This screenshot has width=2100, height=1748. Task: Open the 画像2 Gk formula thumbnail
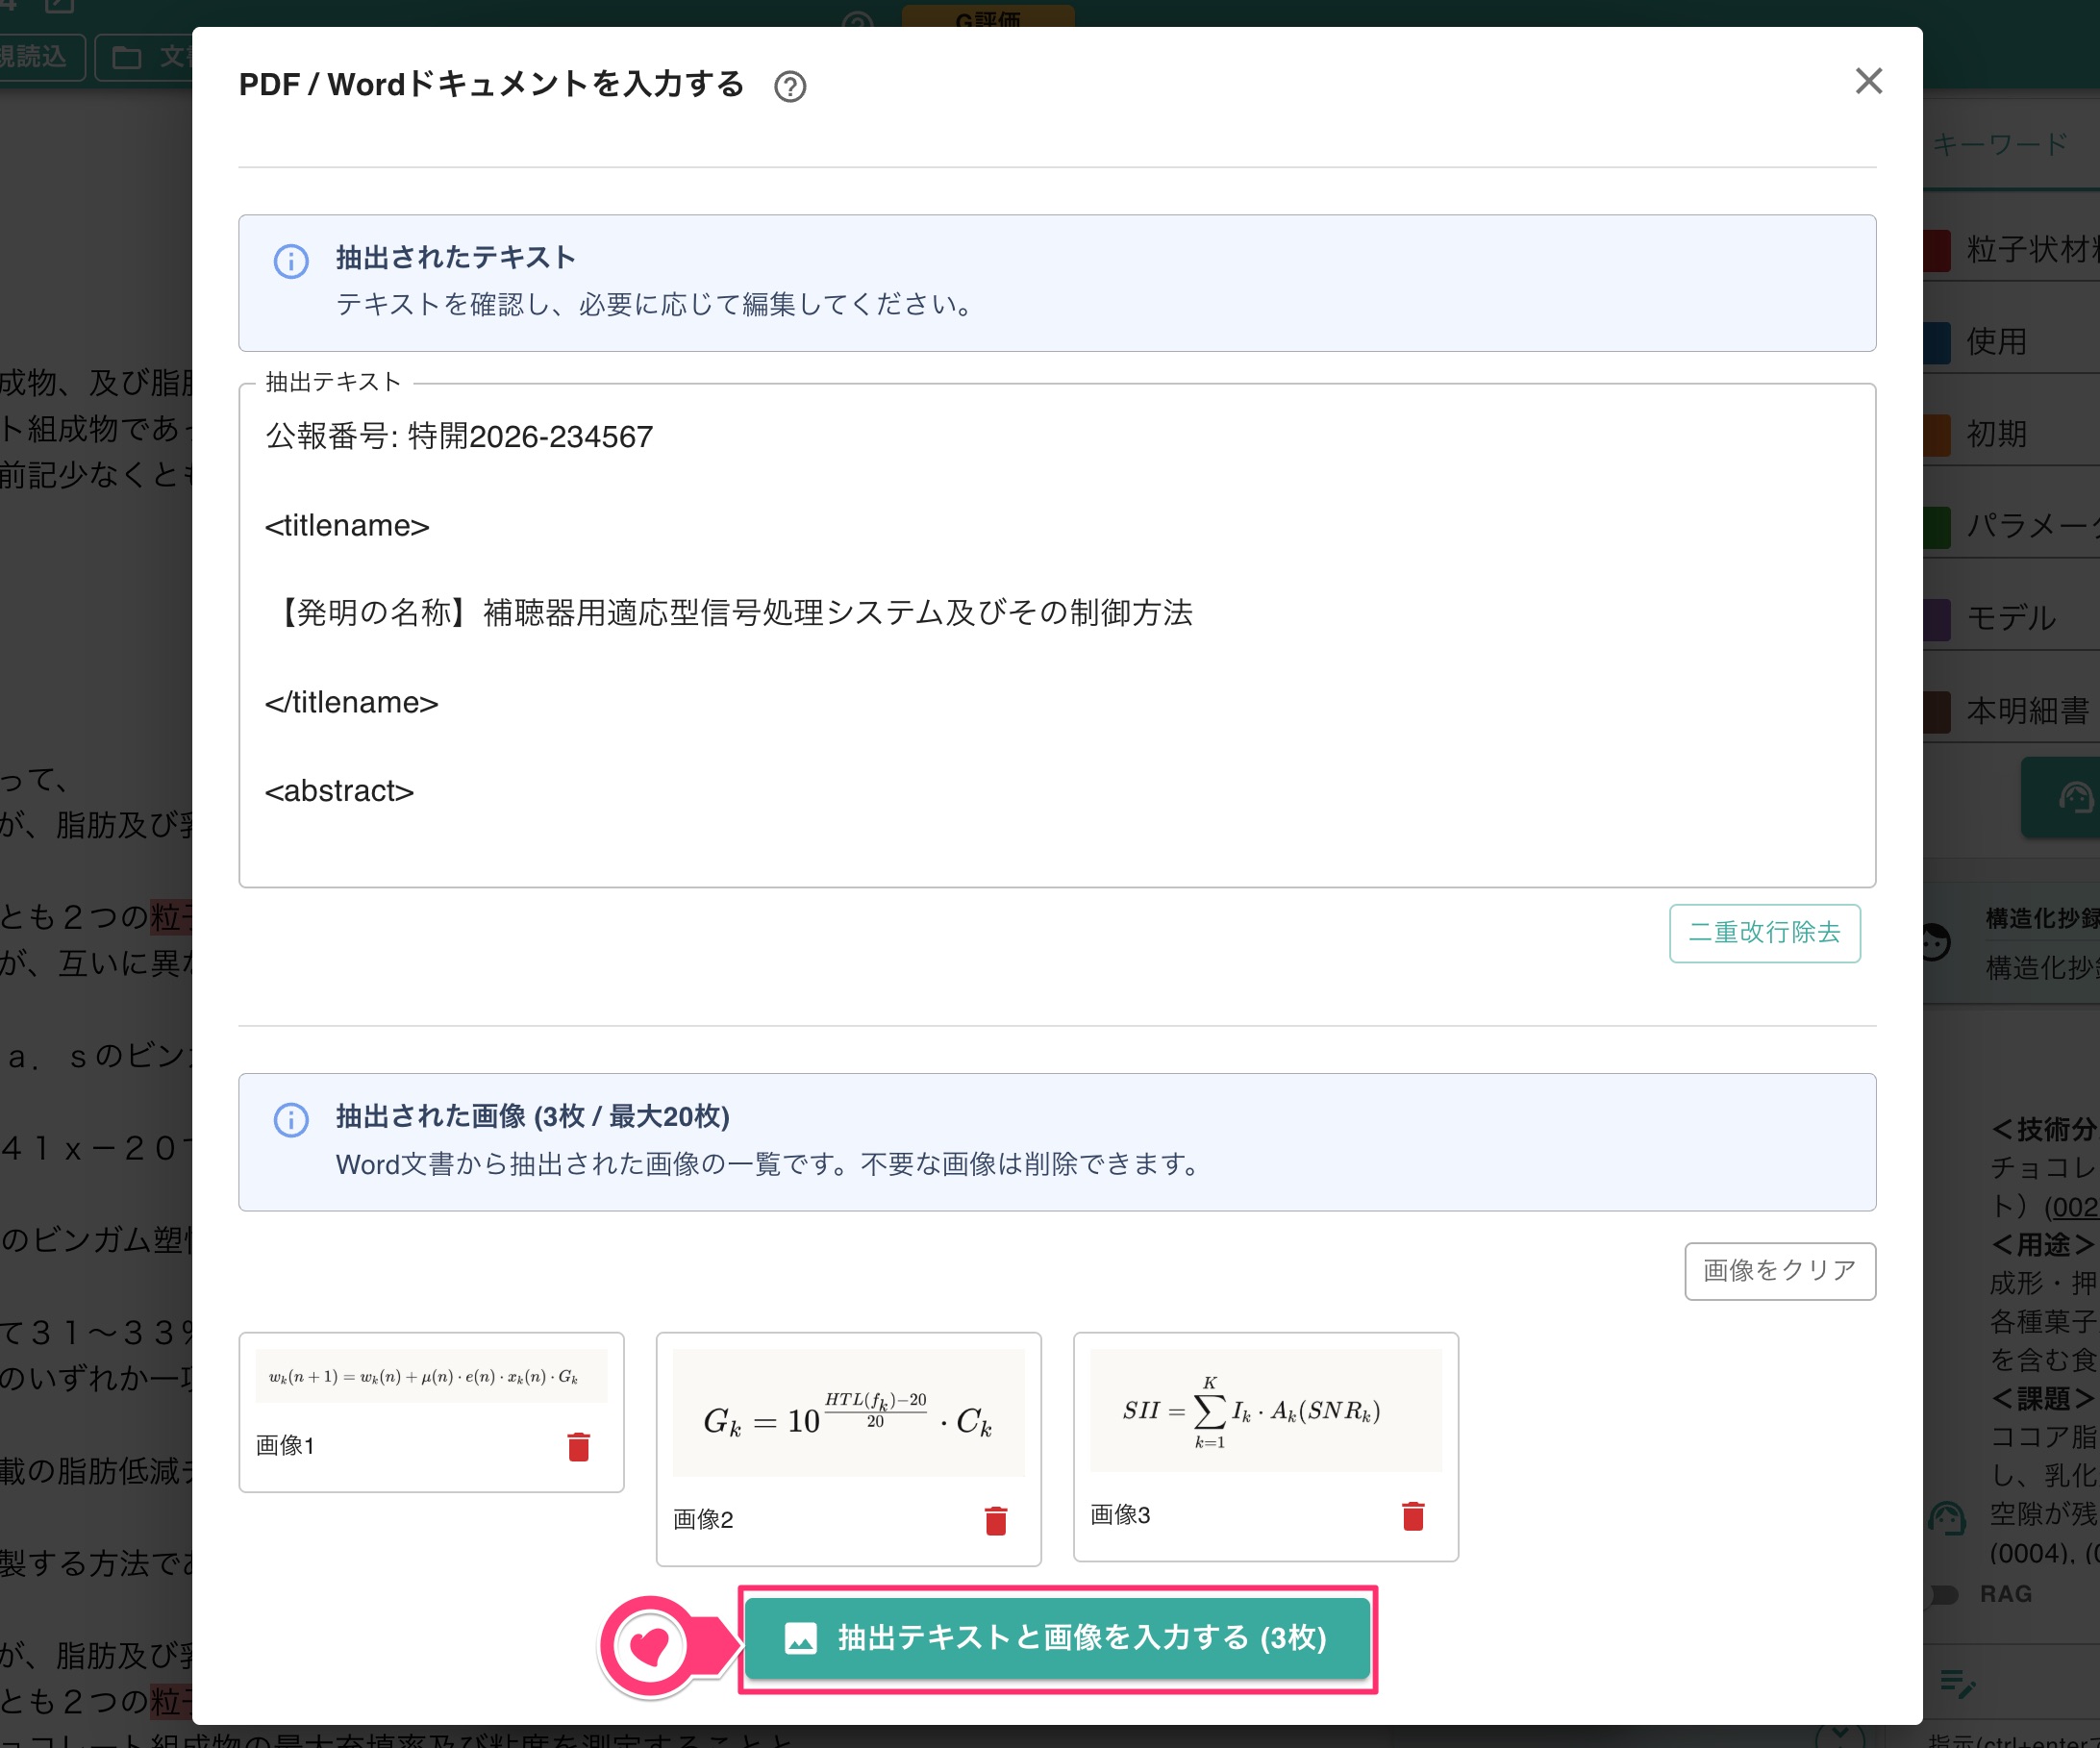848,1413
